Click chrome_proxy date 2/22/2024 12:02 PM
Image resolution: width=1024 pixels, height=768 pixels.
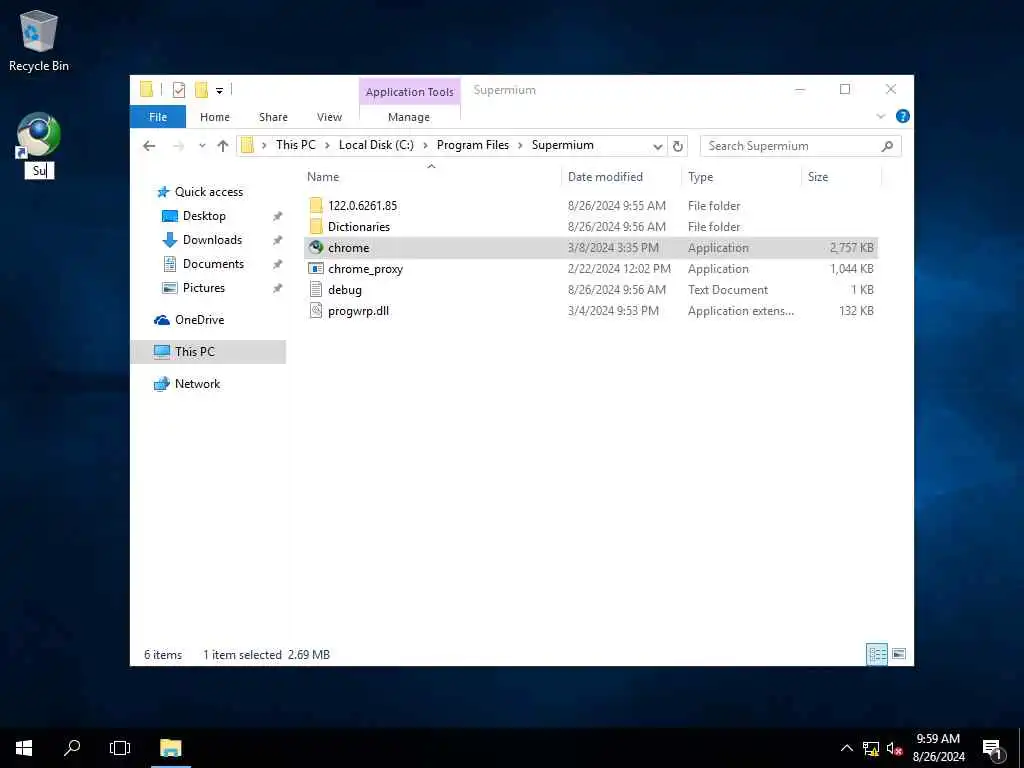tap(619, 268)
